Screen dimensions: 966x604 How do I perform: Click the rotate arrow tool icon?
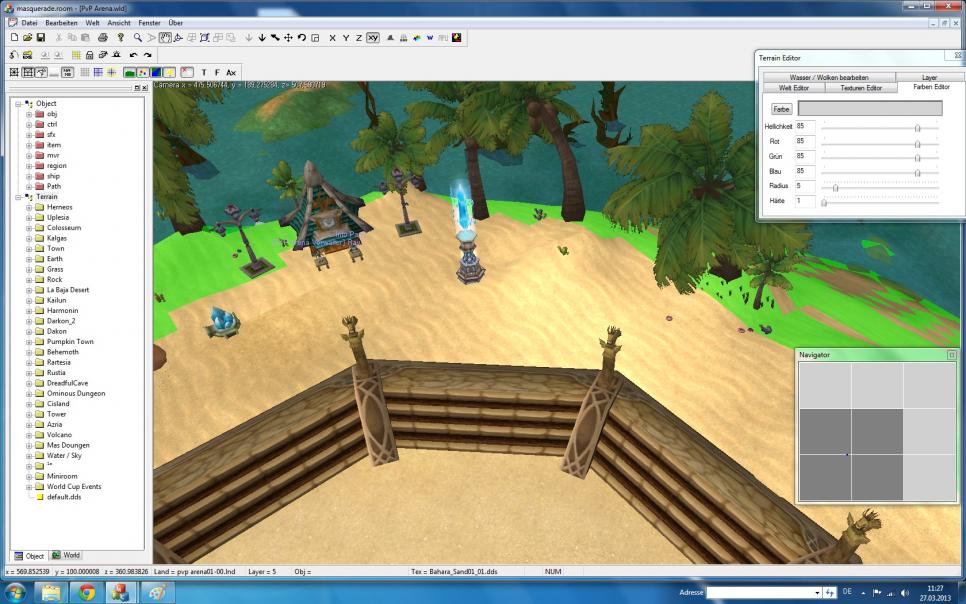coord(301,38)
